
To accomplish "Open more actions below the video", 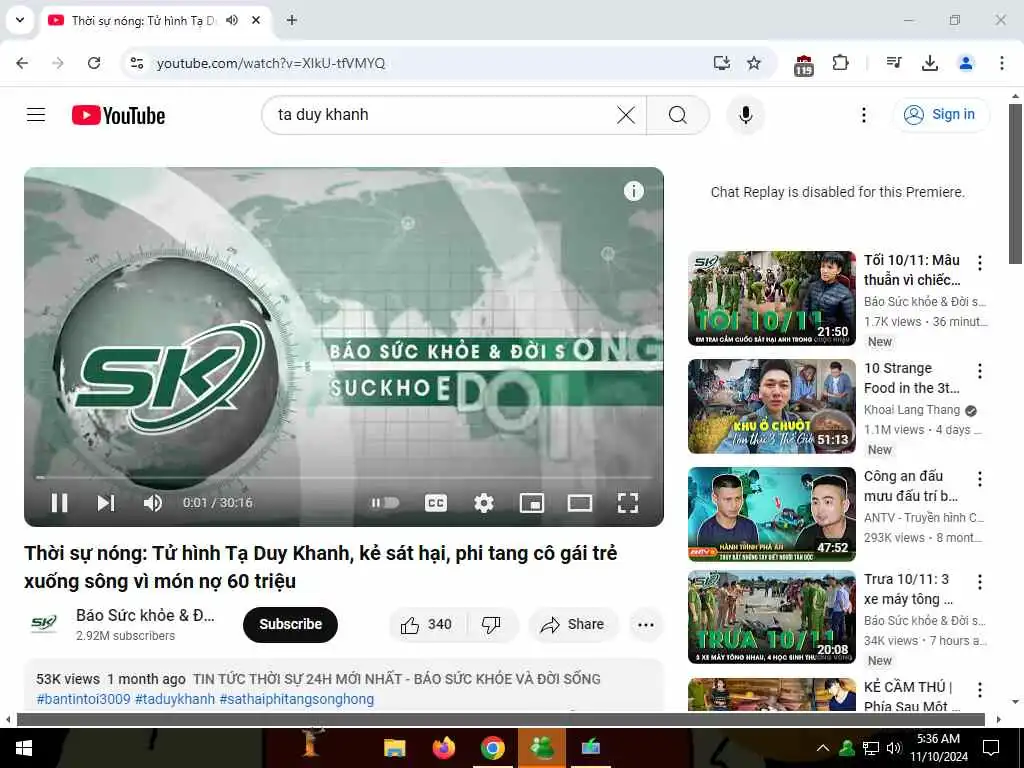I will tap(646, 625).
